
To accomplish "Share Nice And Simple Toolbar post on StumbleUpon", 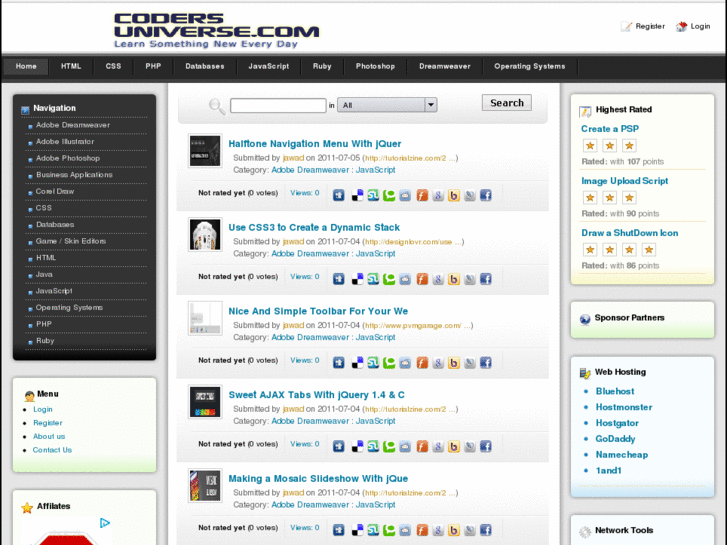I will tap(373, 363).
